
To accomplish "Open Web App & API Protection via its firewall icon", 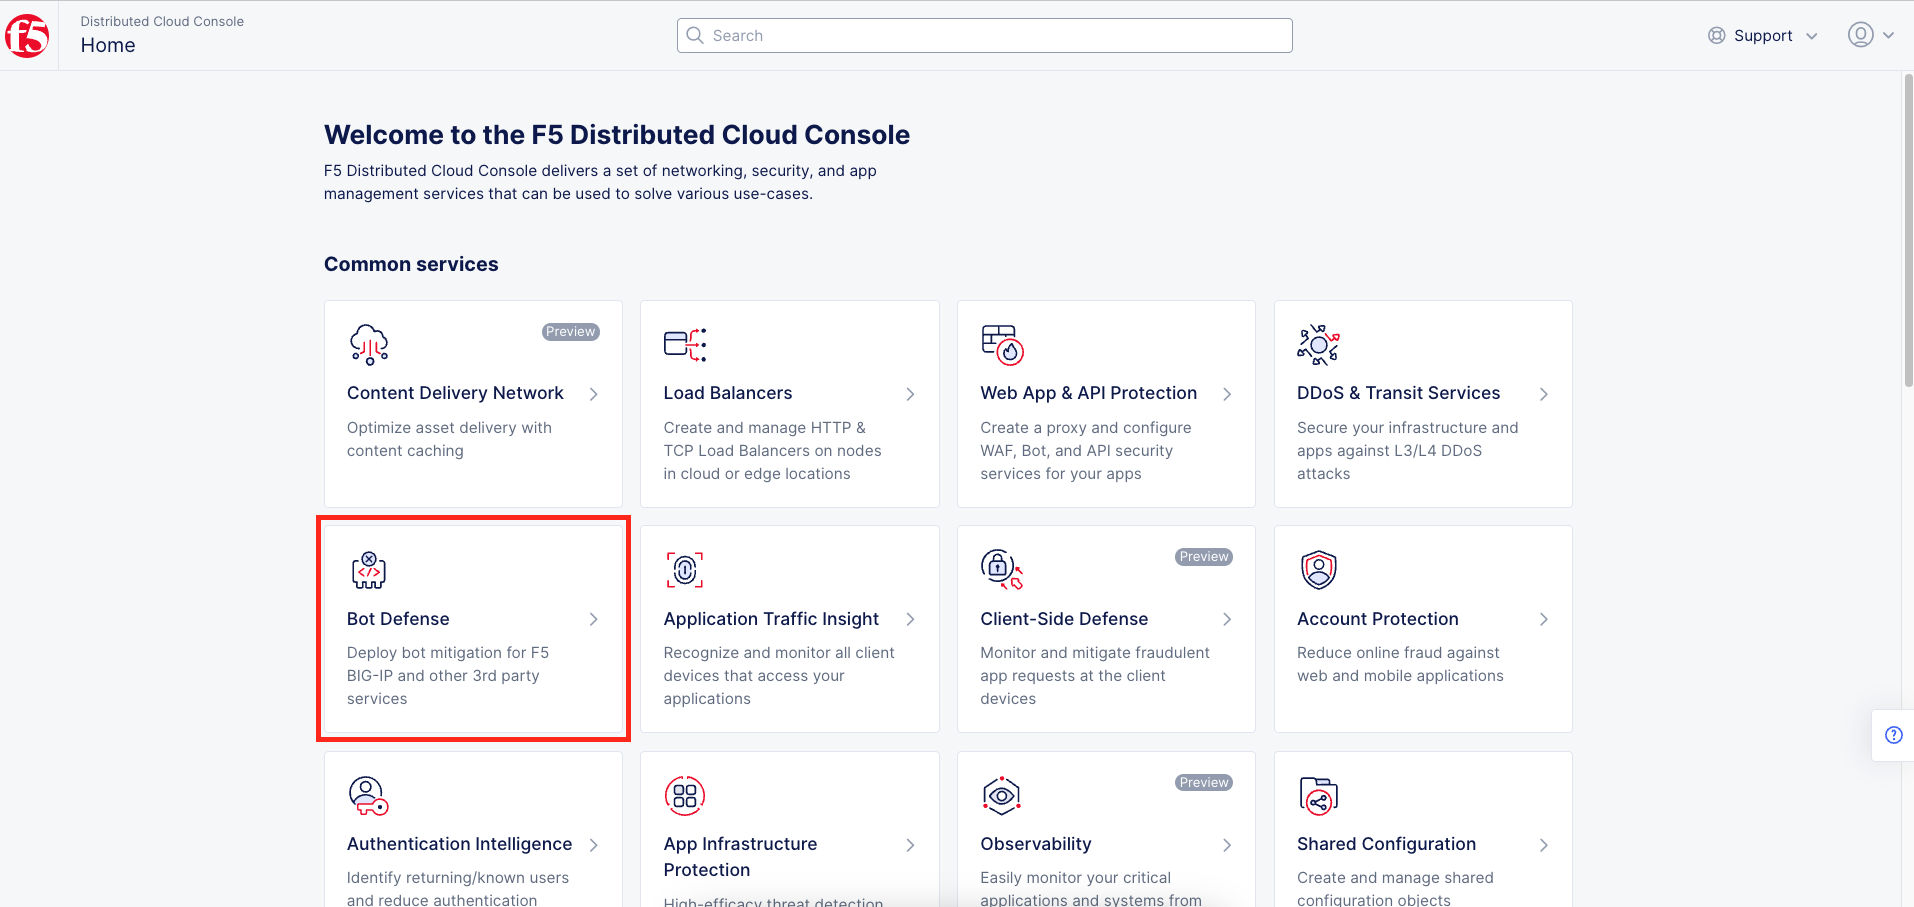I will click(x=1001, y=343).
